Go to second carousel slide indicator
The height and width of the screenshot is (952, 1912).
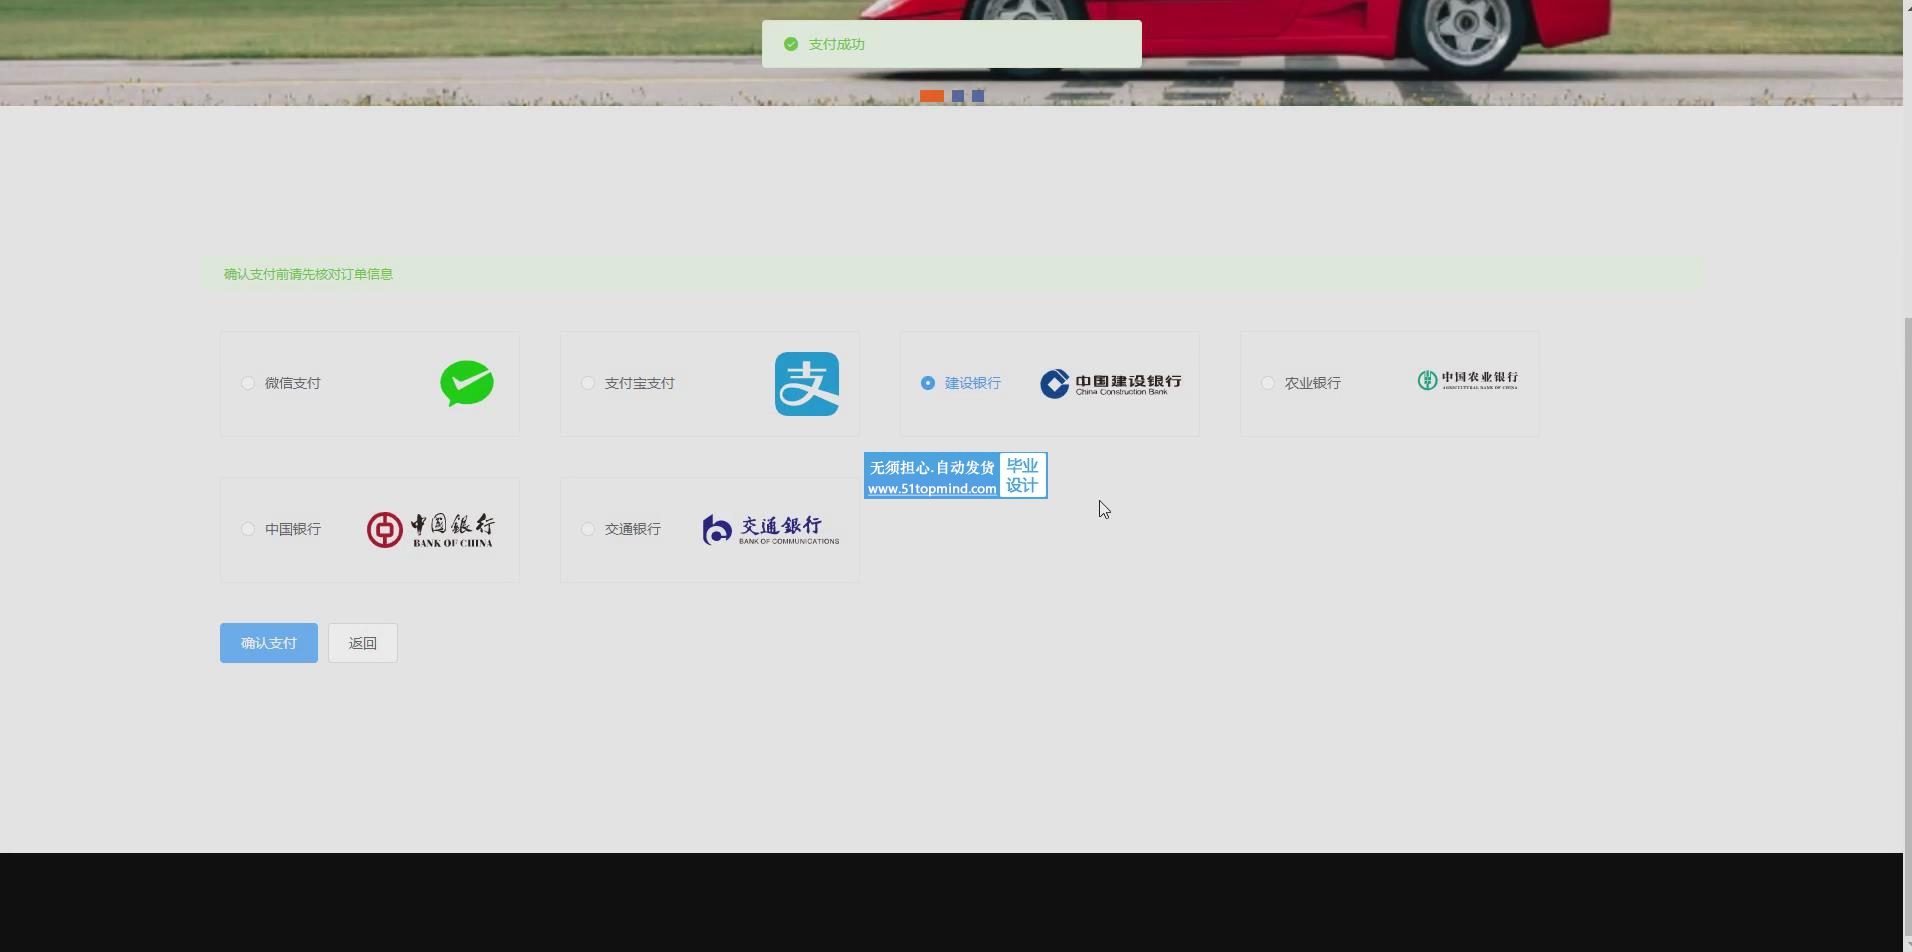coord(958,96)
